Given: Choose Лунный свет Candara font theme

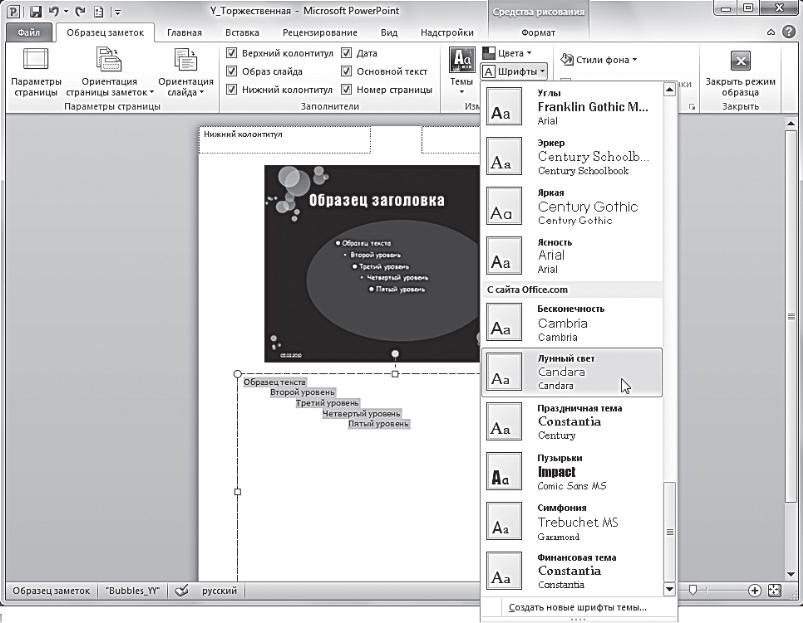Looking at the screenshot, I should pyautogui.click(x=573, y=372).
